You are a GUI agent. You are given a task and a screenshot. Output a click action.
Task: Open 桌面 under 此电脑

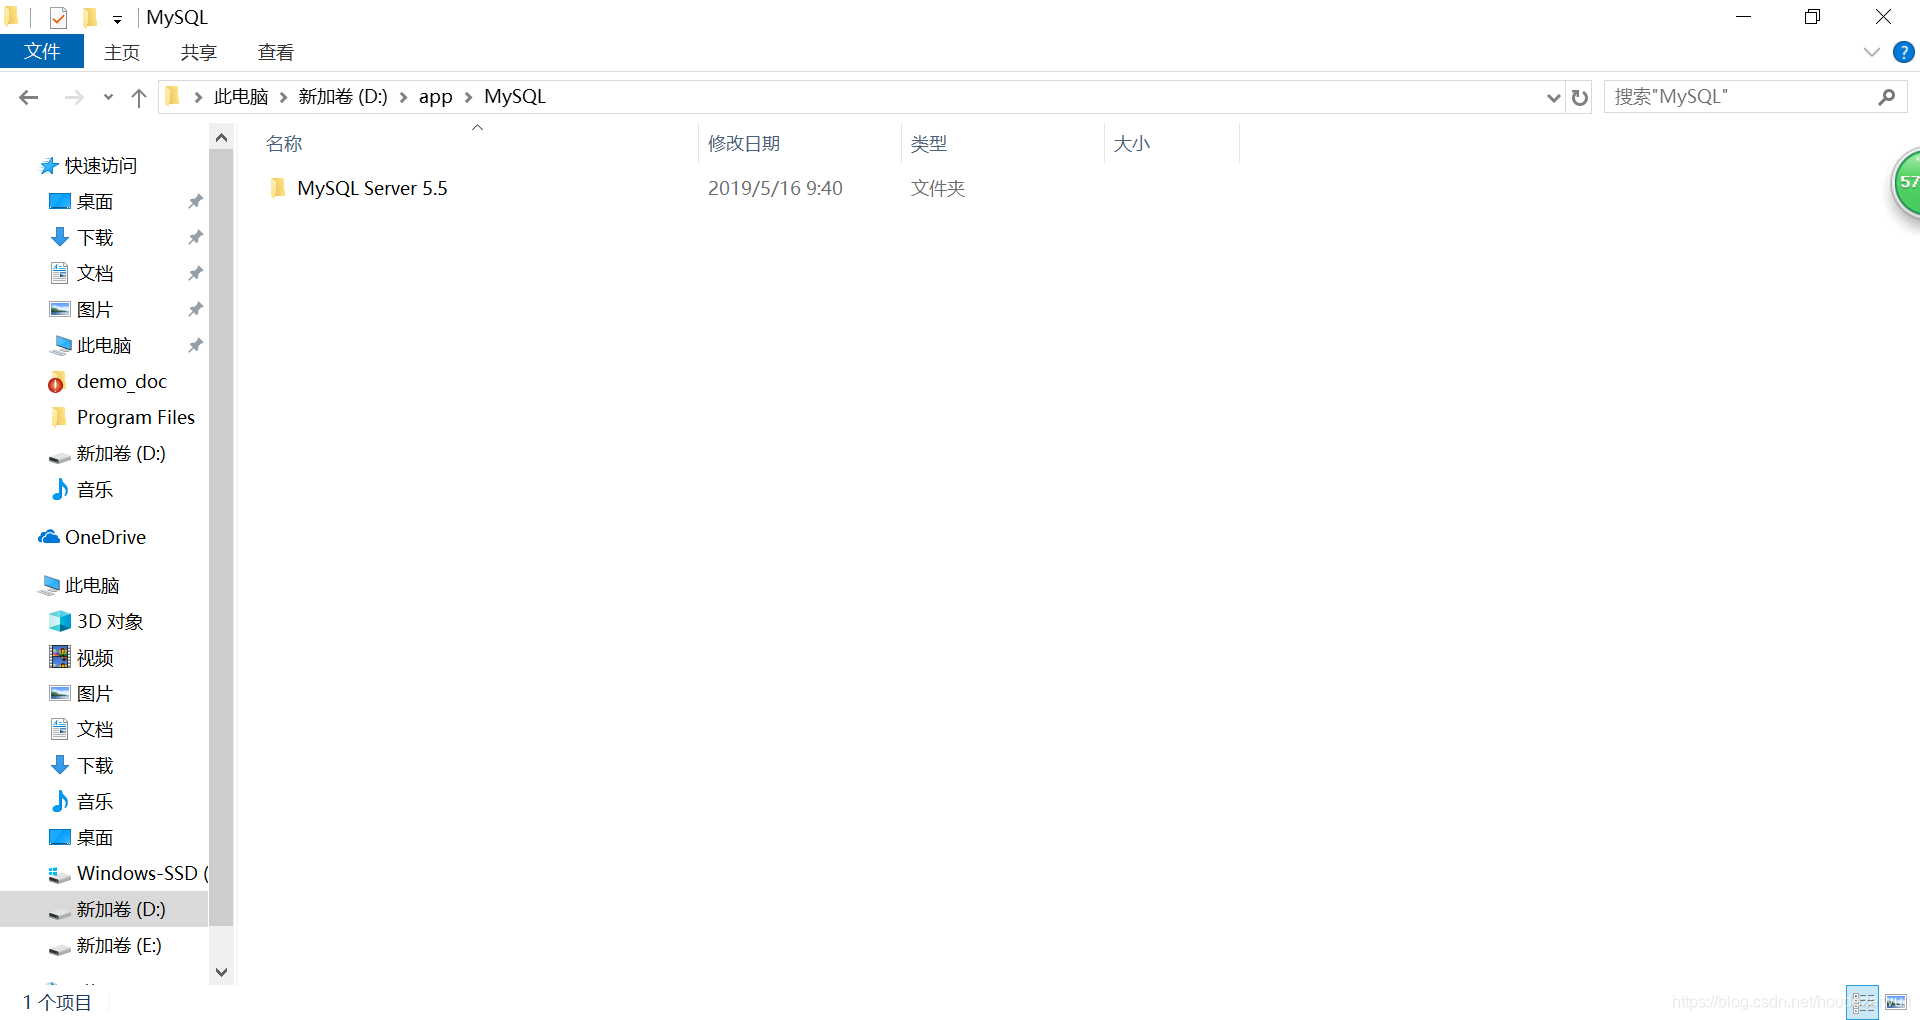coord(95,838)
